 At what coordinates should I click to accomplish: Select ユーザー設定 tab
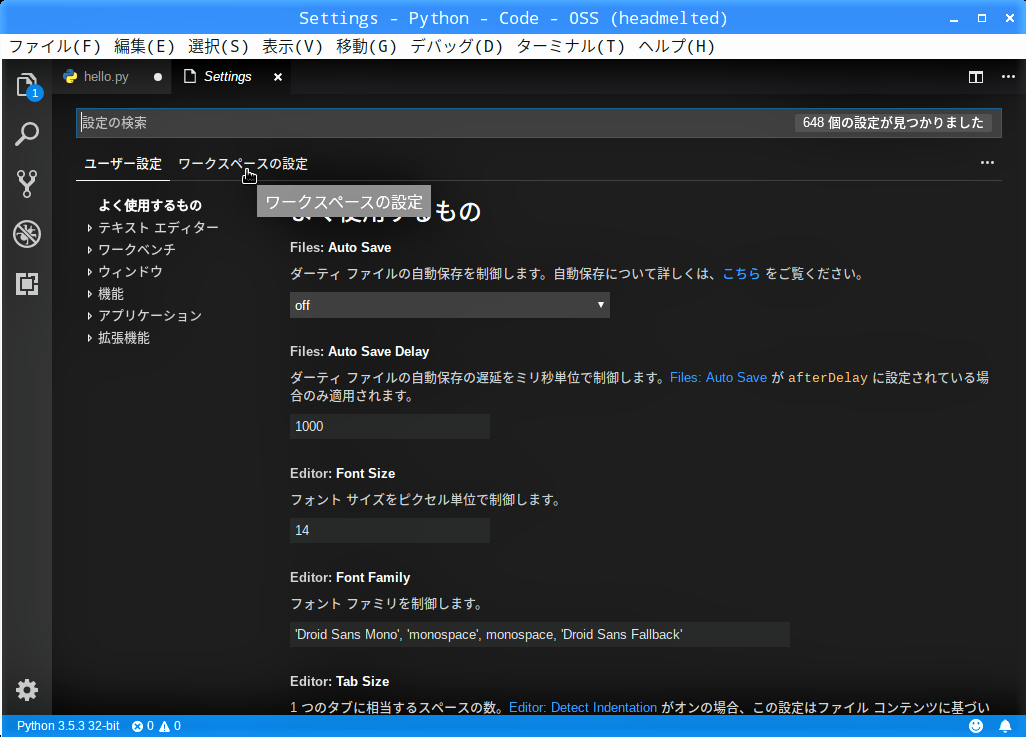click(123, 164)
